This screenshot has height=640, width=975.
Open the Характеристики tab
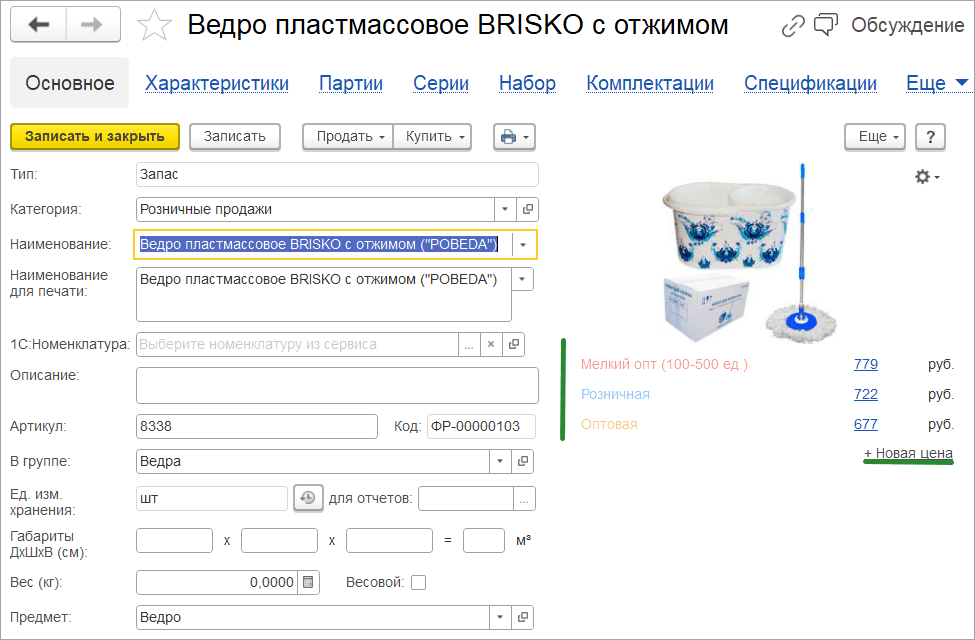coord(216,83)
